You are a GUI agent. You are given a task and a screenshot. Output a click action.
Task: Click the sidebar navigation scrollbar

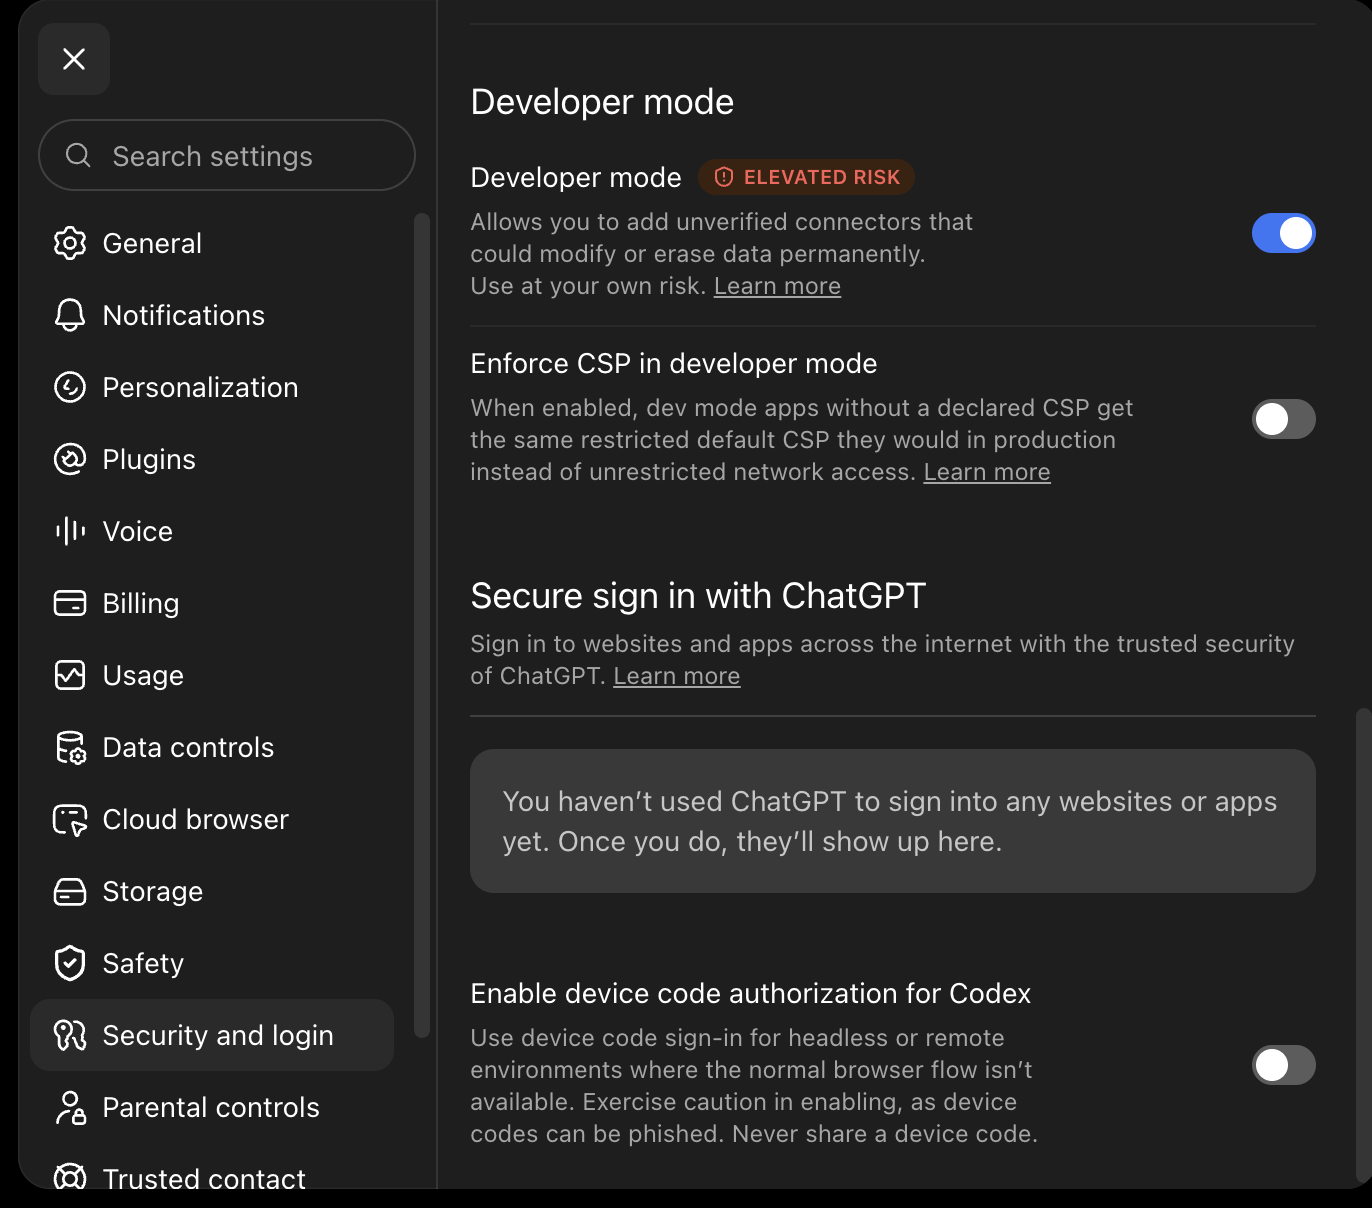[422, 625]
